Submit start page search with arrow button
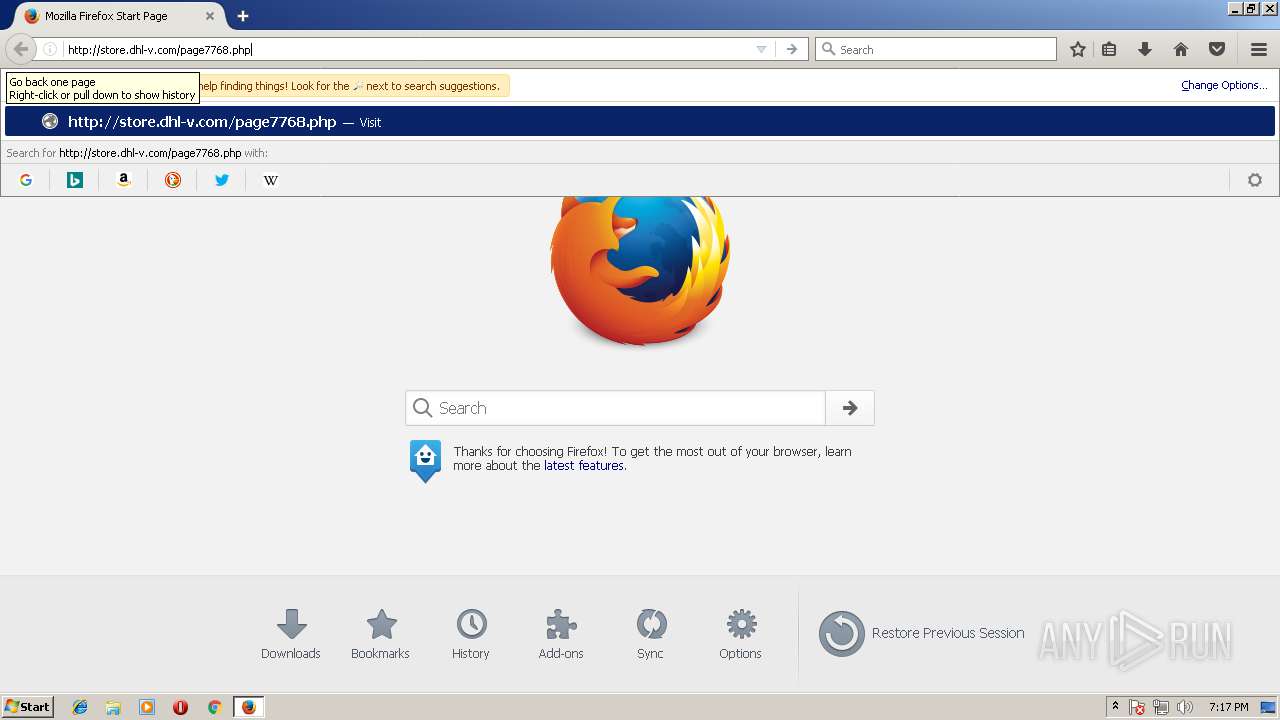1280x720 pixels. click(x=850, y=408)
